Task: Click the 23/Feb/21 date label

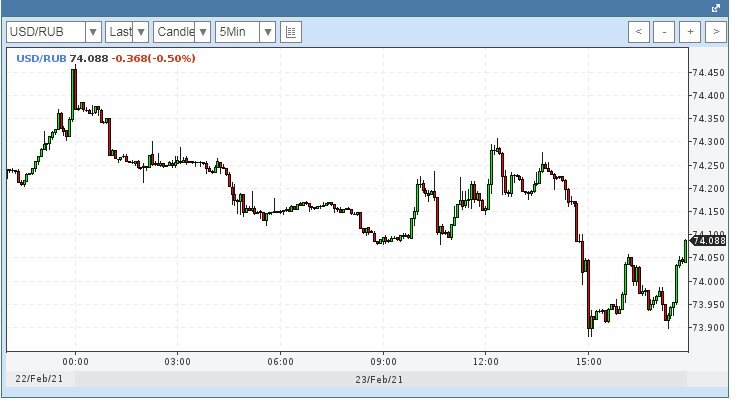Action: [x=379, y=379]
